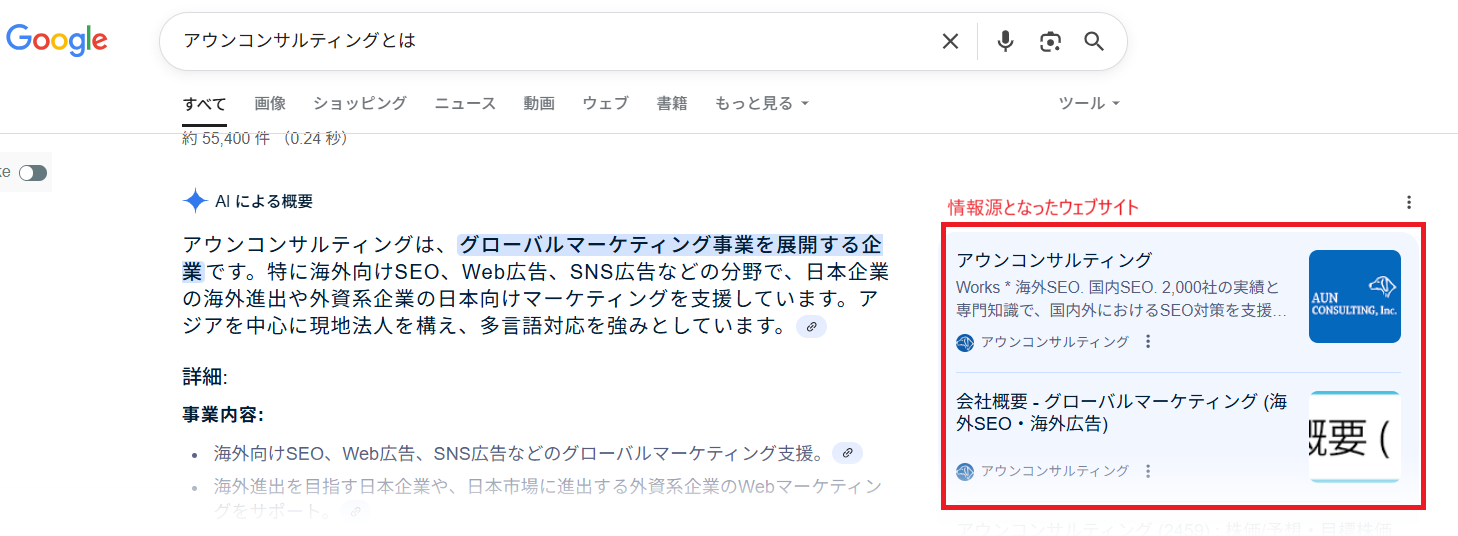Open アウンコンサルティング source card title
1458x536 pixels.
pyautogui.click(x=1054, y=260)
